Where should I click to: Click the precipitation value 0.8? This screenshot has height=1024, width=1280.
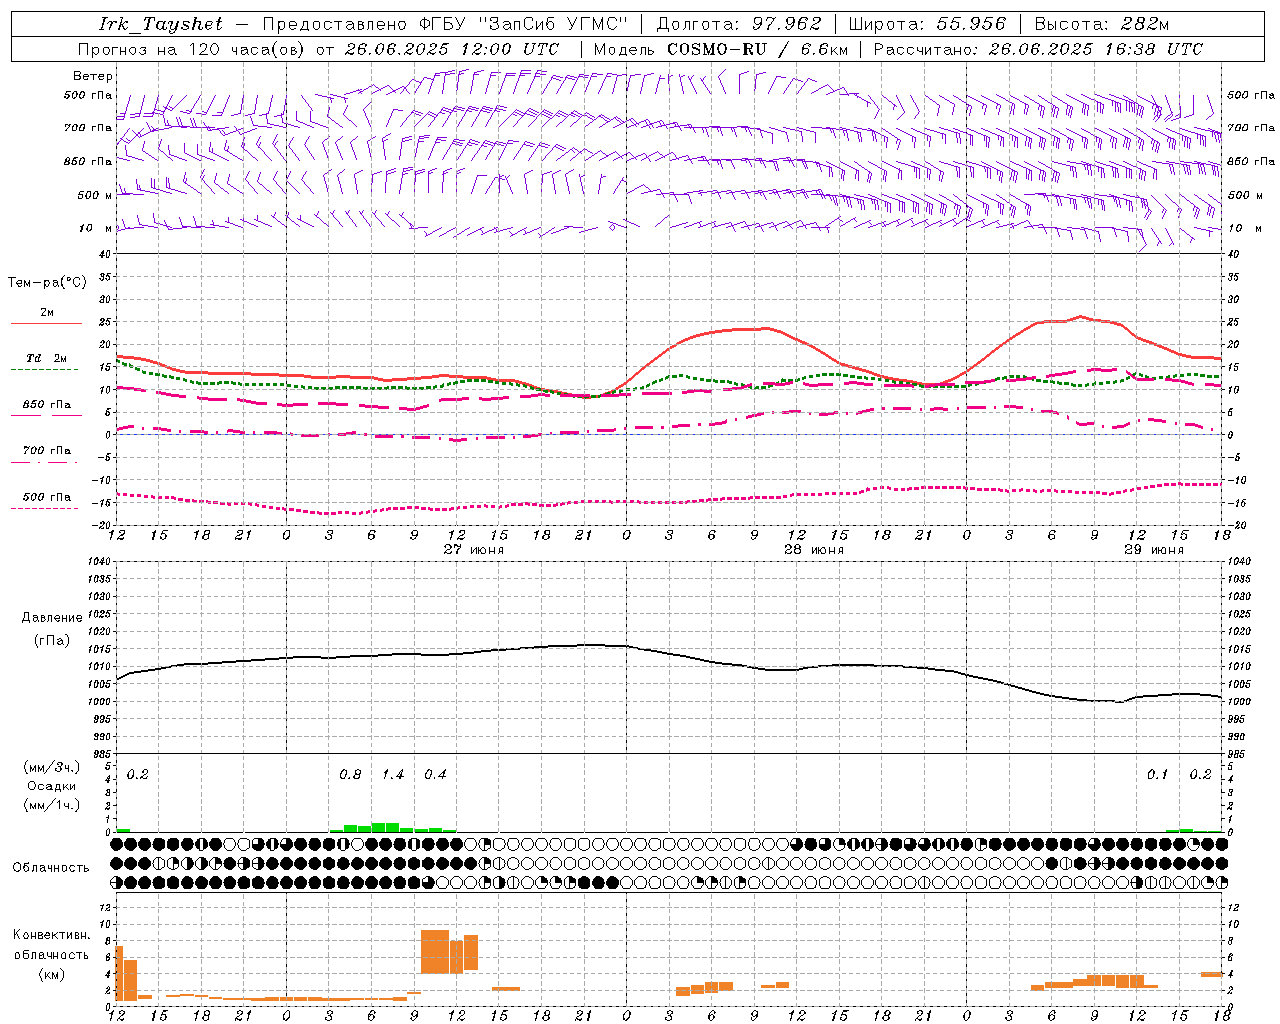350,775
